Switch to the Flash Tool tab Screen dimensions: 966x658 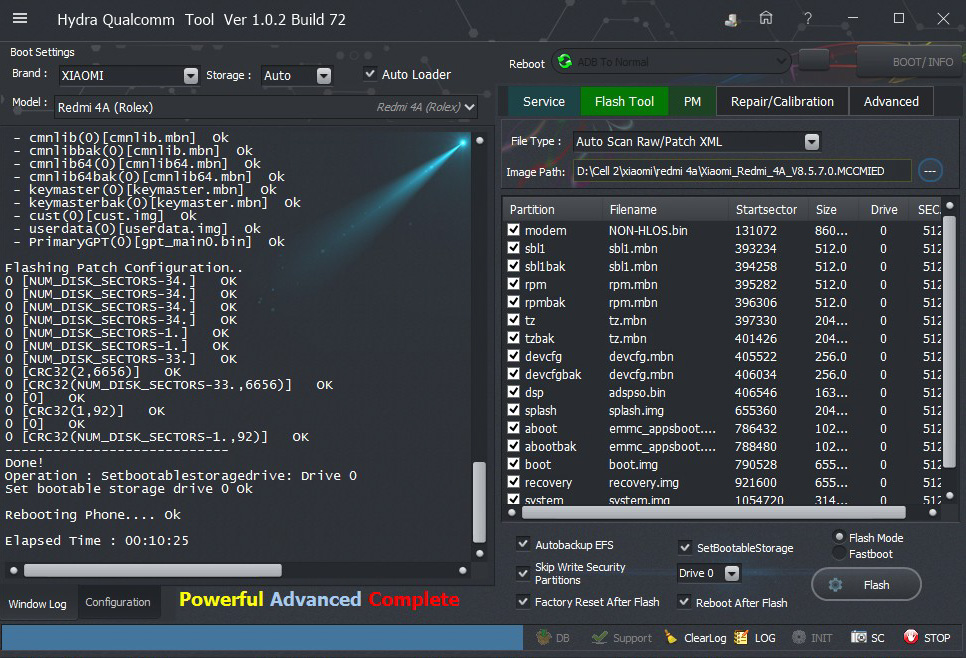click(624, 102)
